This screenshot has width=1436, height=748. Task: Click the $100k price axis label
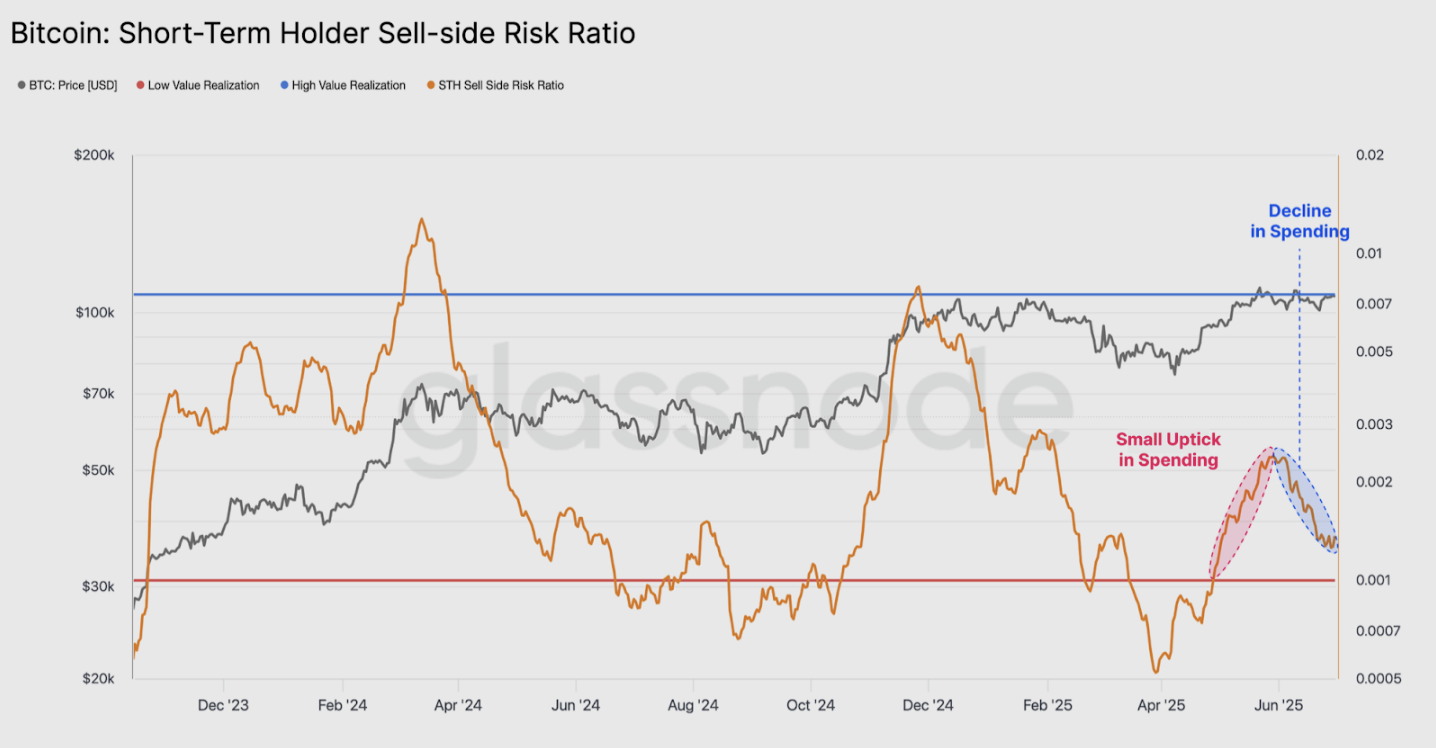(x=95, y=312)
